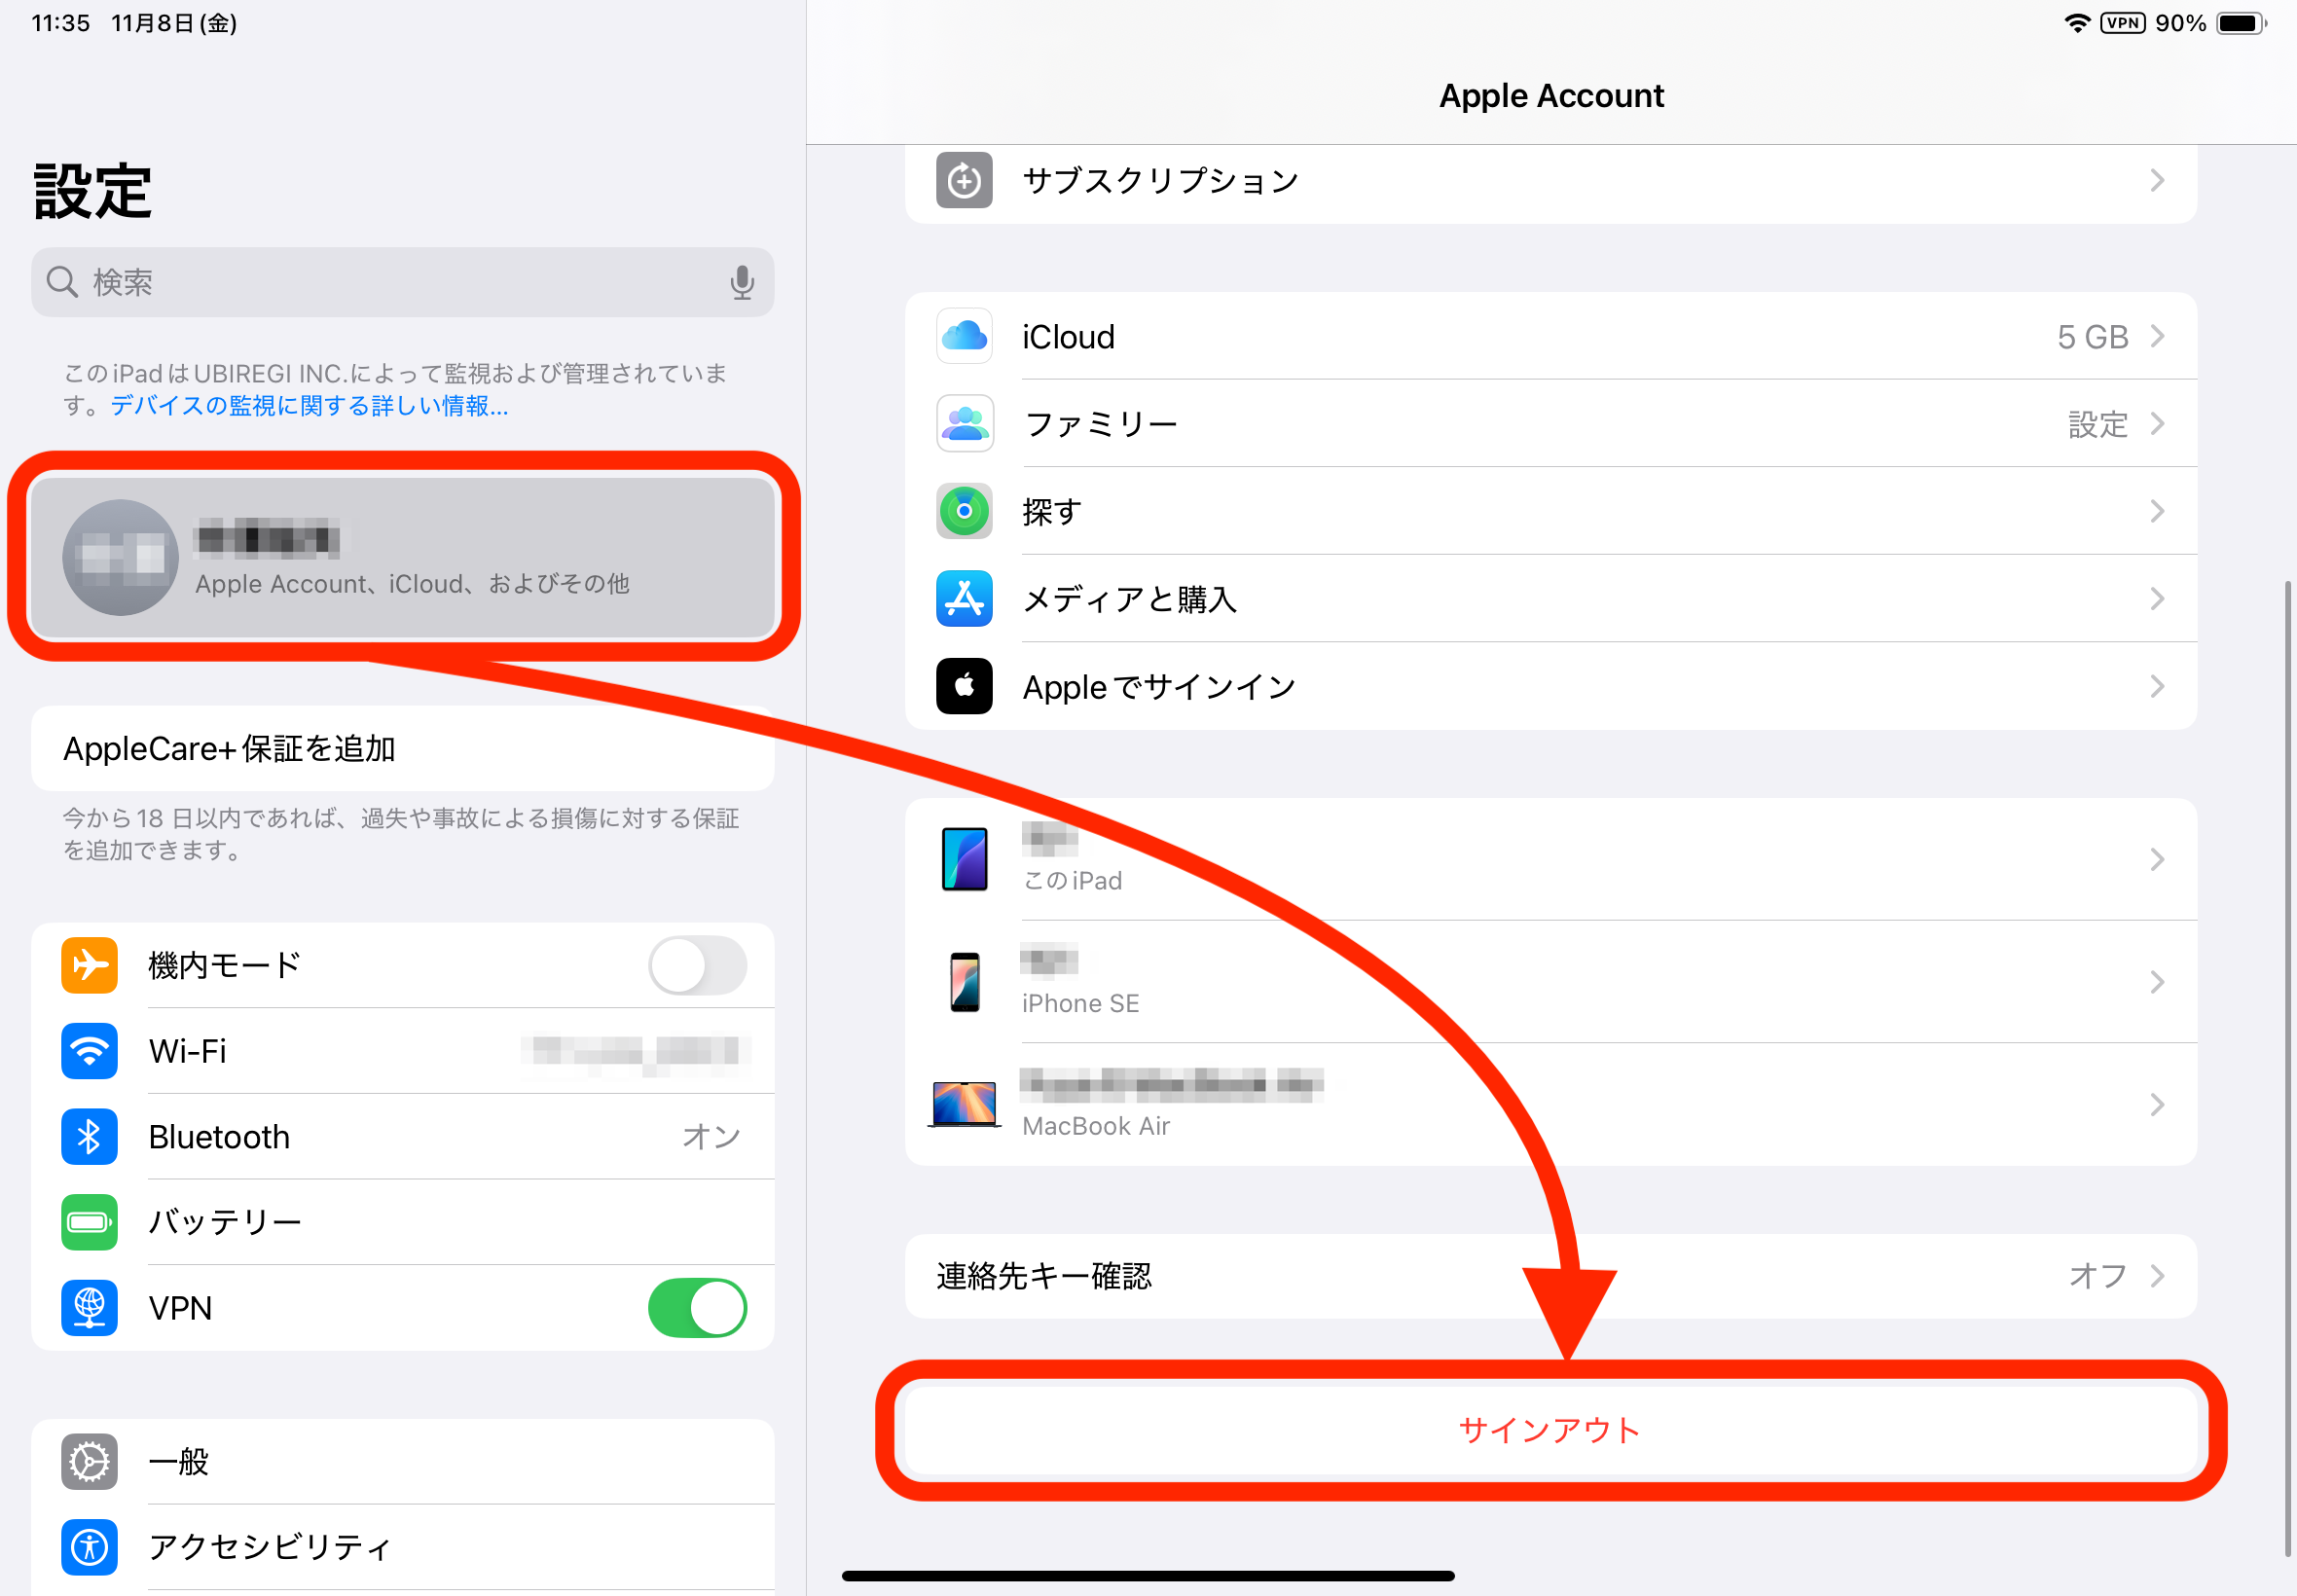This screenshot has width=2297, height=1596.
Task: Expand the ファミリー 設定 chevron
Action: [x=2157, y=424]
